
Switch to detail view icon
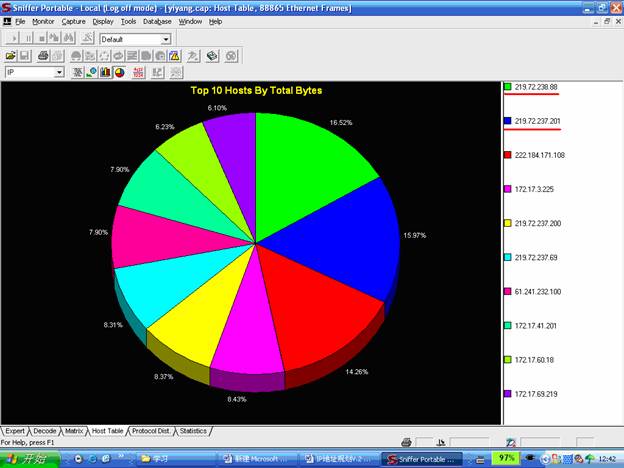coord(92,72)
